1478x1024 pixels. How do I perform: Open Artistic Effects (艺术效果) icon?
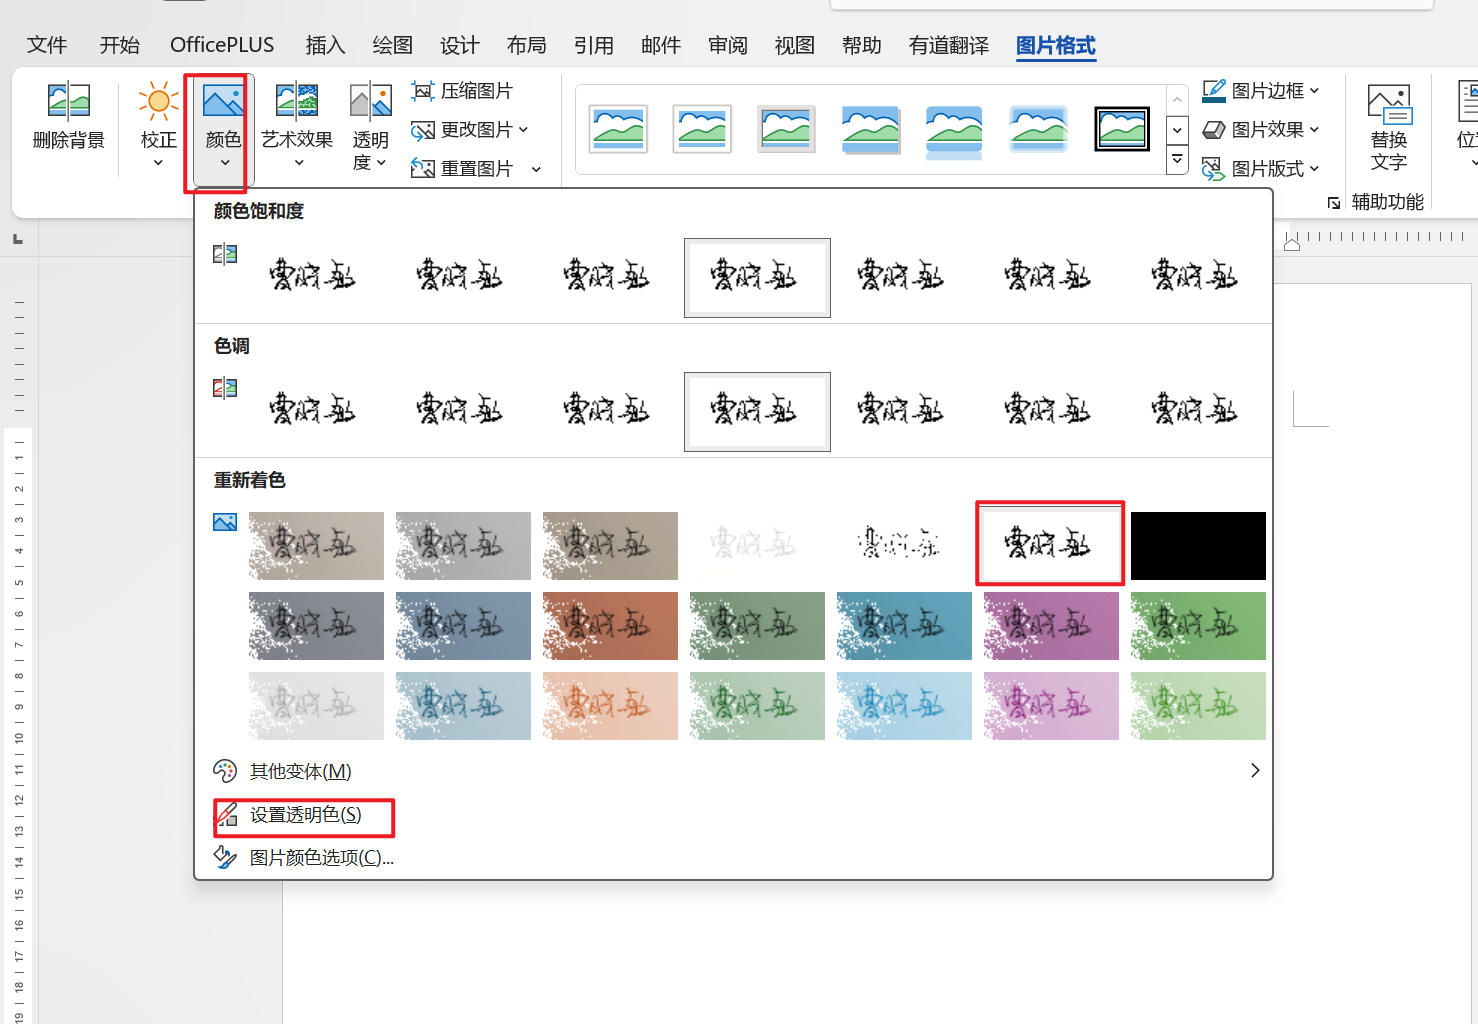[x=297, y=101]
